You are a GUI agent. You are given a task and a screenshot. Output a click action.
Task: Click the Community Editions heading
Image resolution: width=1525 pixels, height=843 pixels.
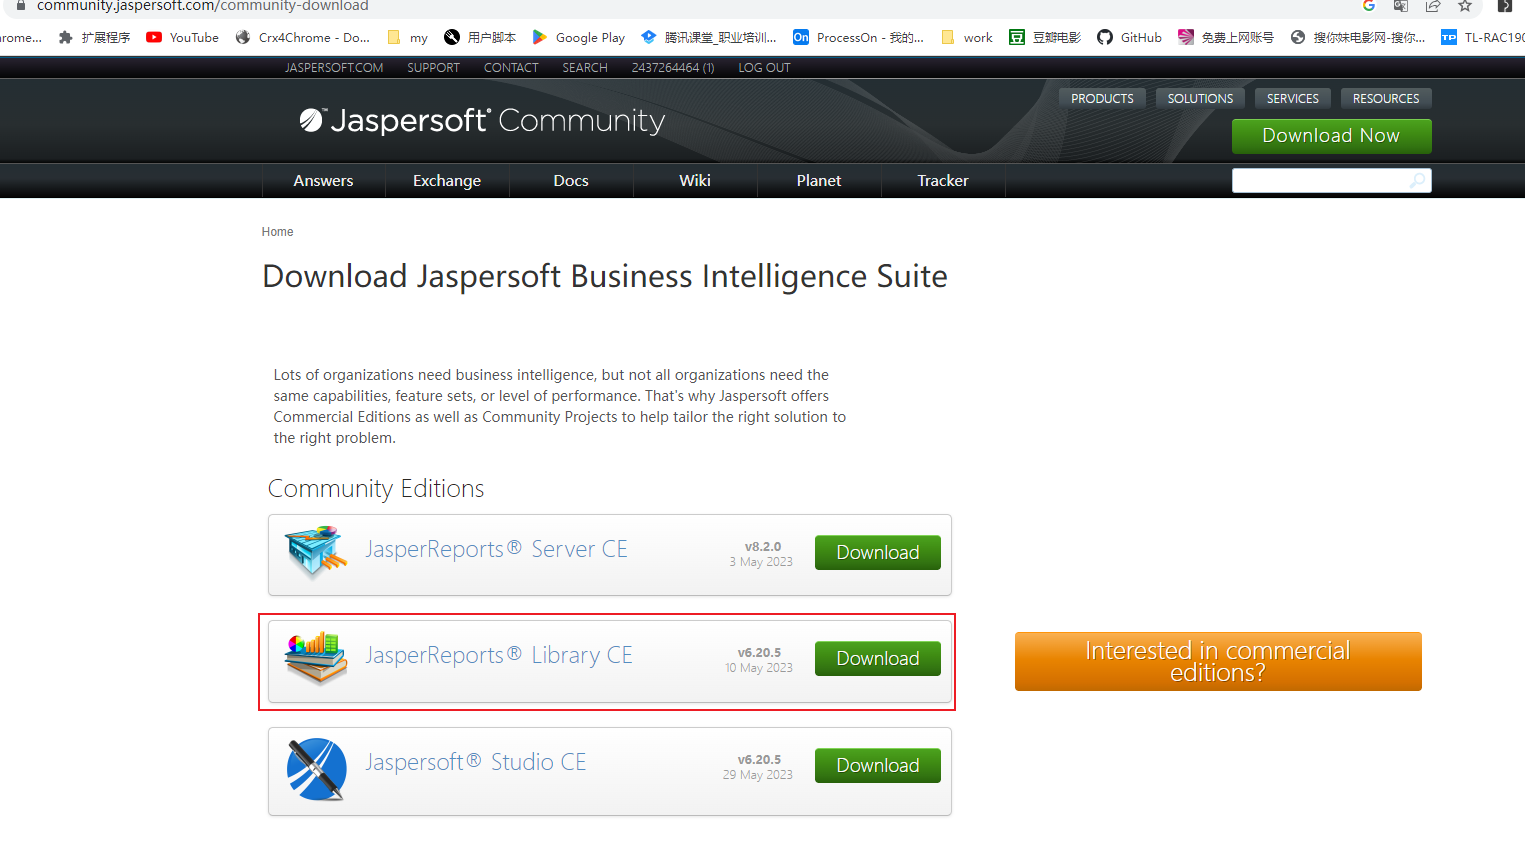(x=376, y=489)
